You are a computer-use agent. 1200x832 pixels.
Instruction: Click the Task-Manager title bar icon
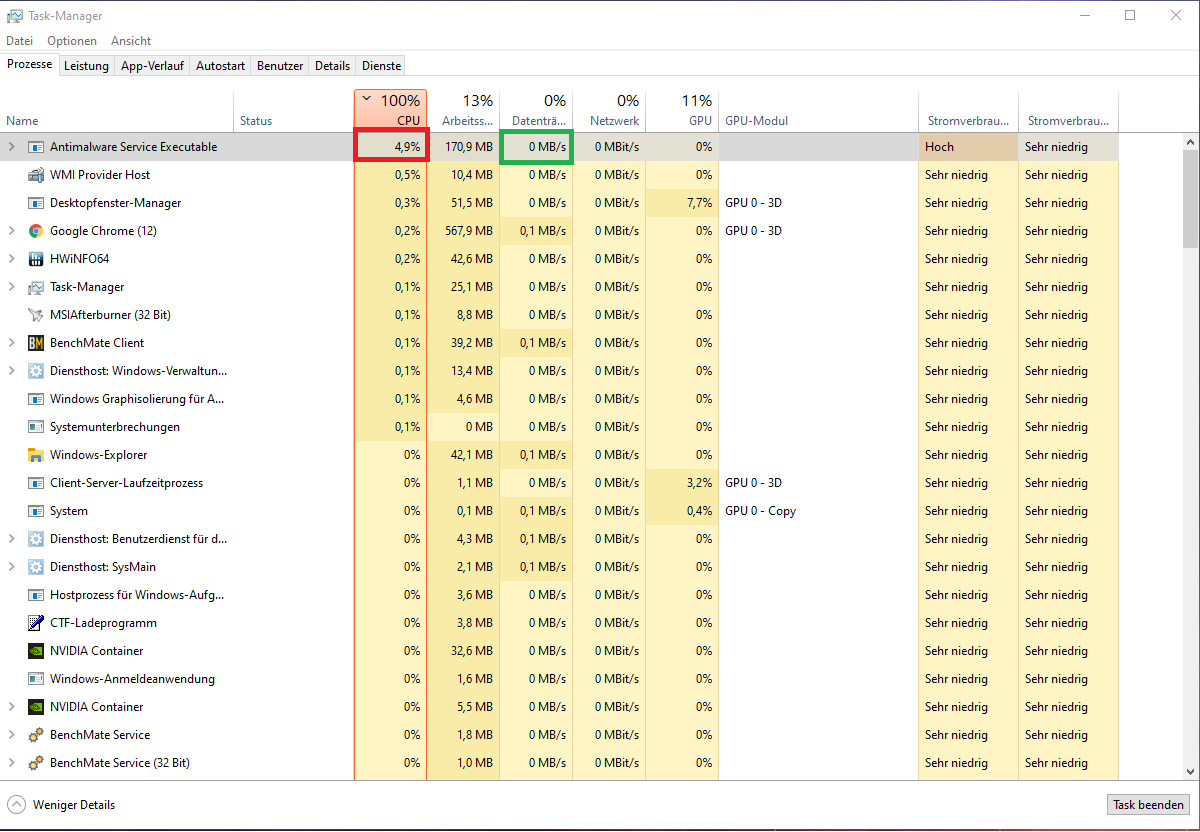pos(15,16)
